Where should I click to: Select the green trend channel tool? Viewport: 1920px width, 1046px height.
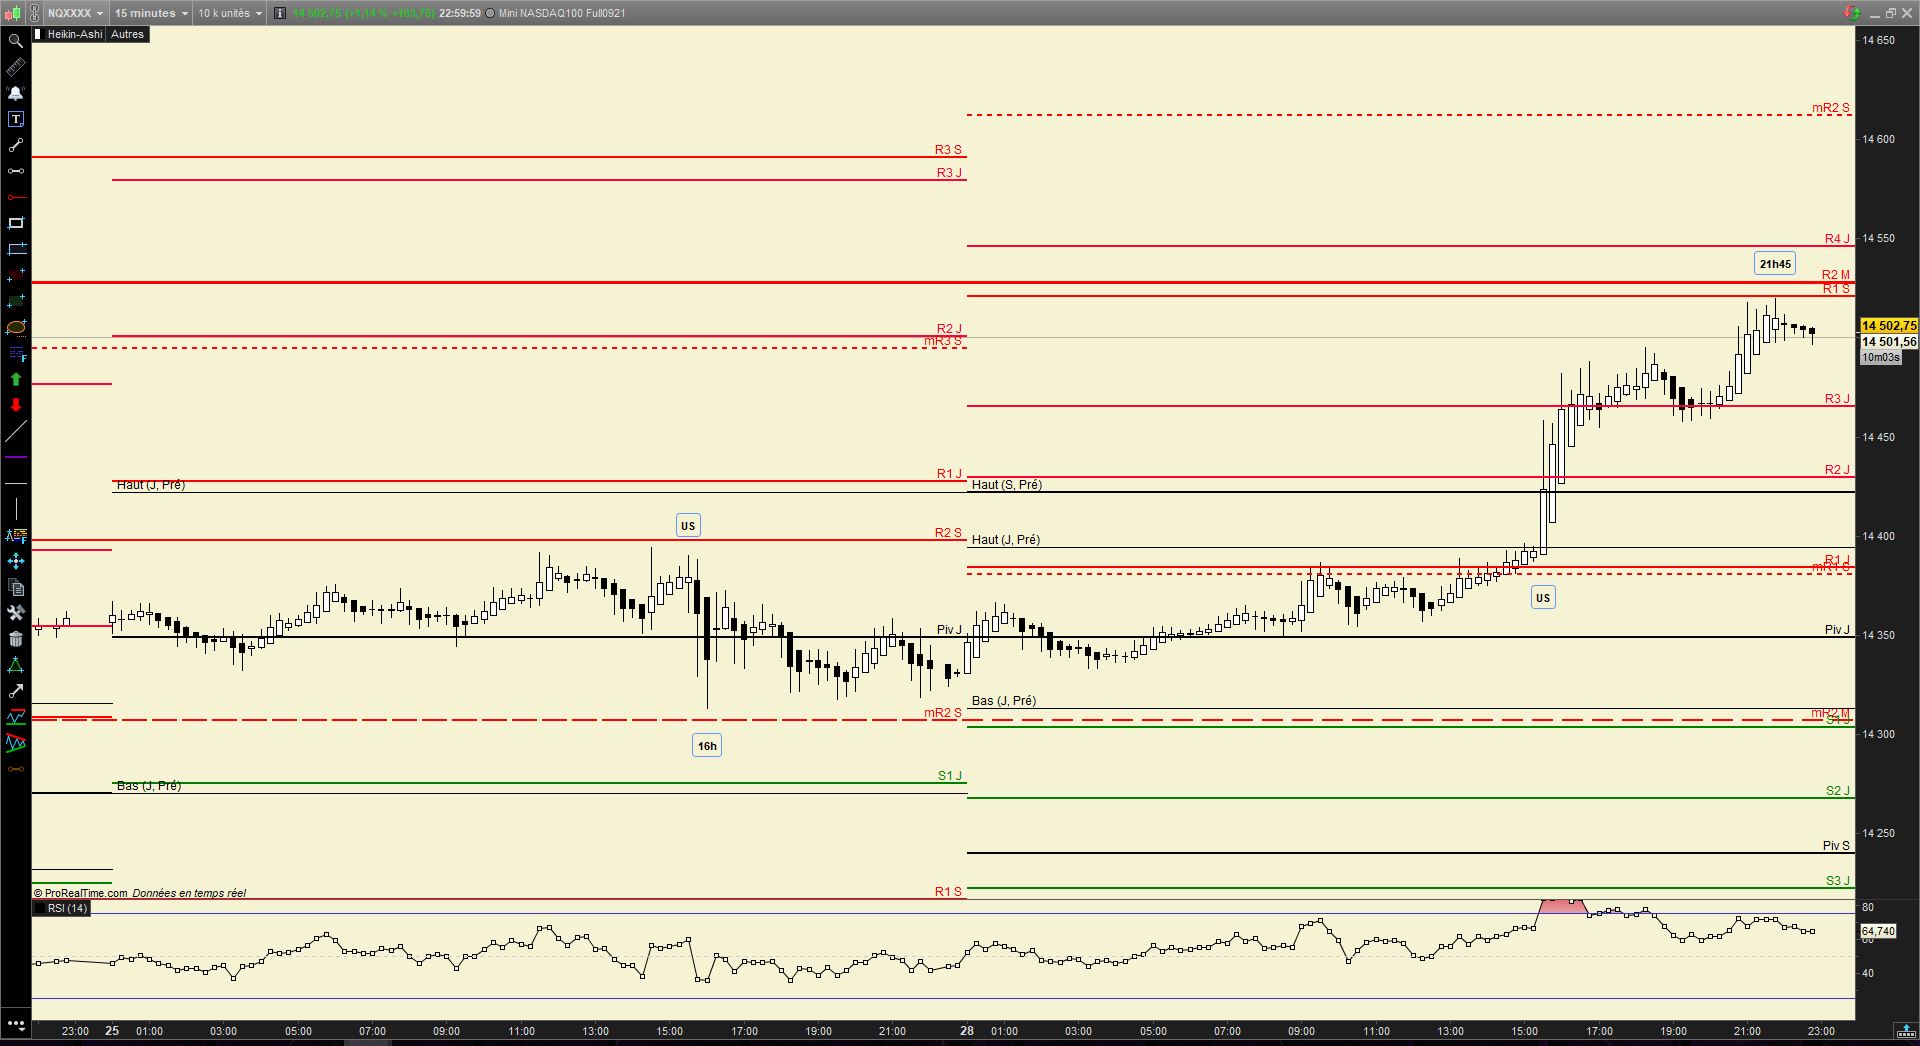(x=16, y=717)
